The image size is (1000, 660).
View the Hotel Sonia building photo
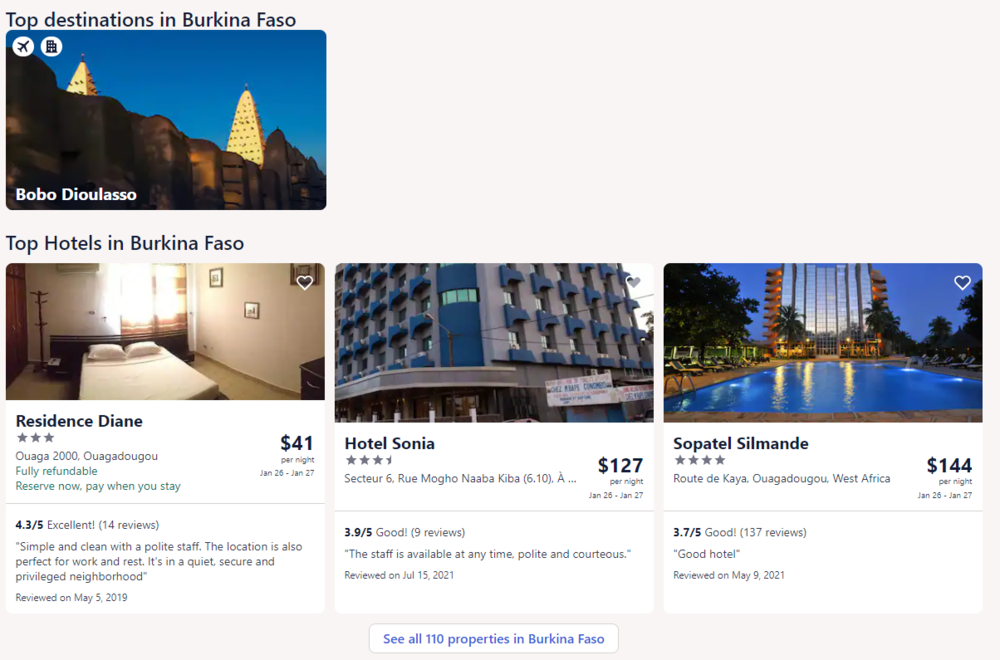[494, 342]
